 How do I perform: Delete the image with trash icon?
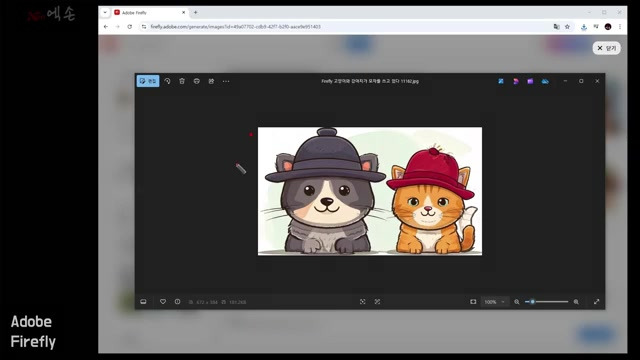pyautogui.click(x=182, y=81)
